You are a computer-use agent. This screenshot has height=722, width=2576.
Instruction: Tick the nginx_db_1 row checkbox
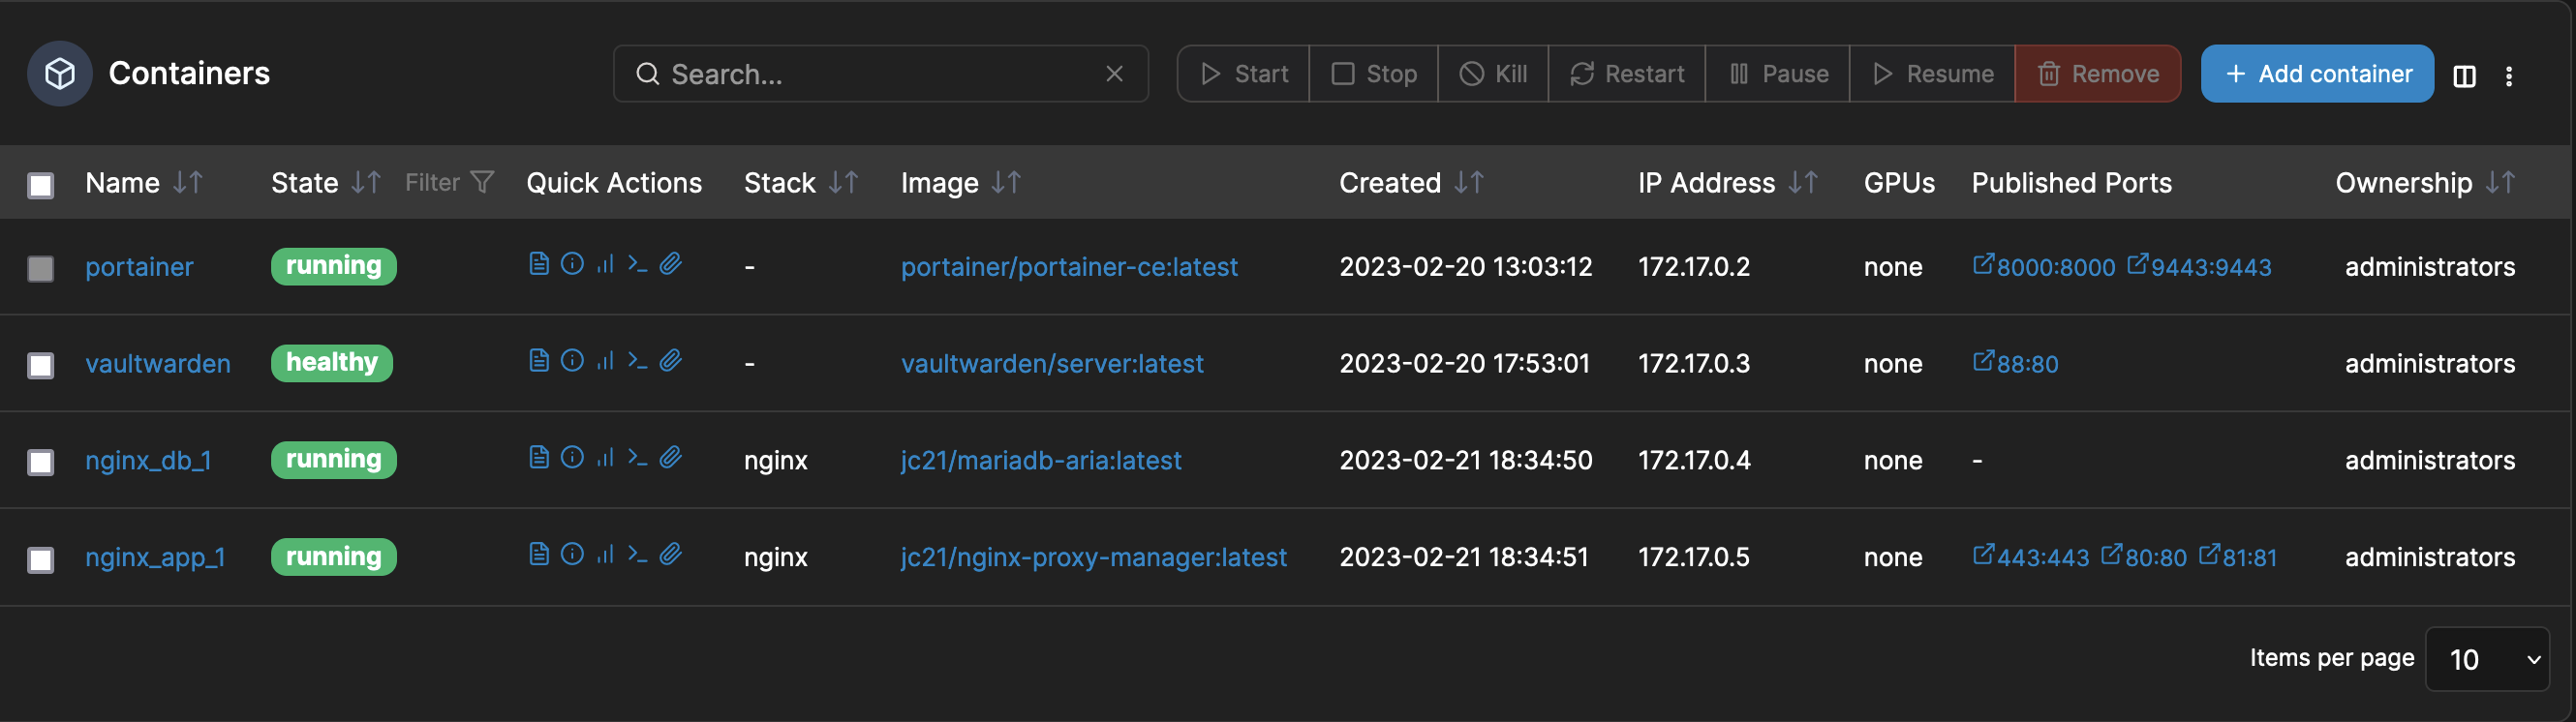41,462
